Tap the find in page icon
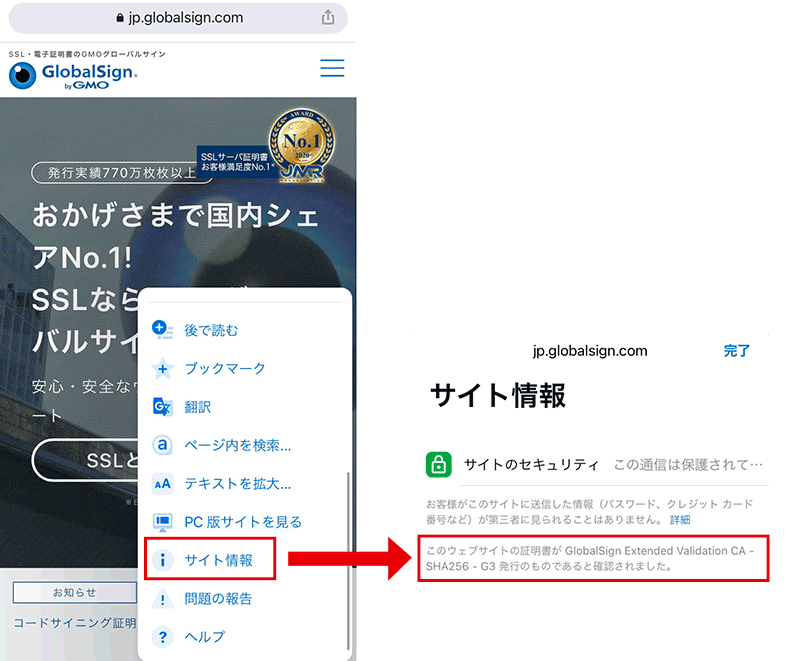The image size is (800, 661). [162, 445]
